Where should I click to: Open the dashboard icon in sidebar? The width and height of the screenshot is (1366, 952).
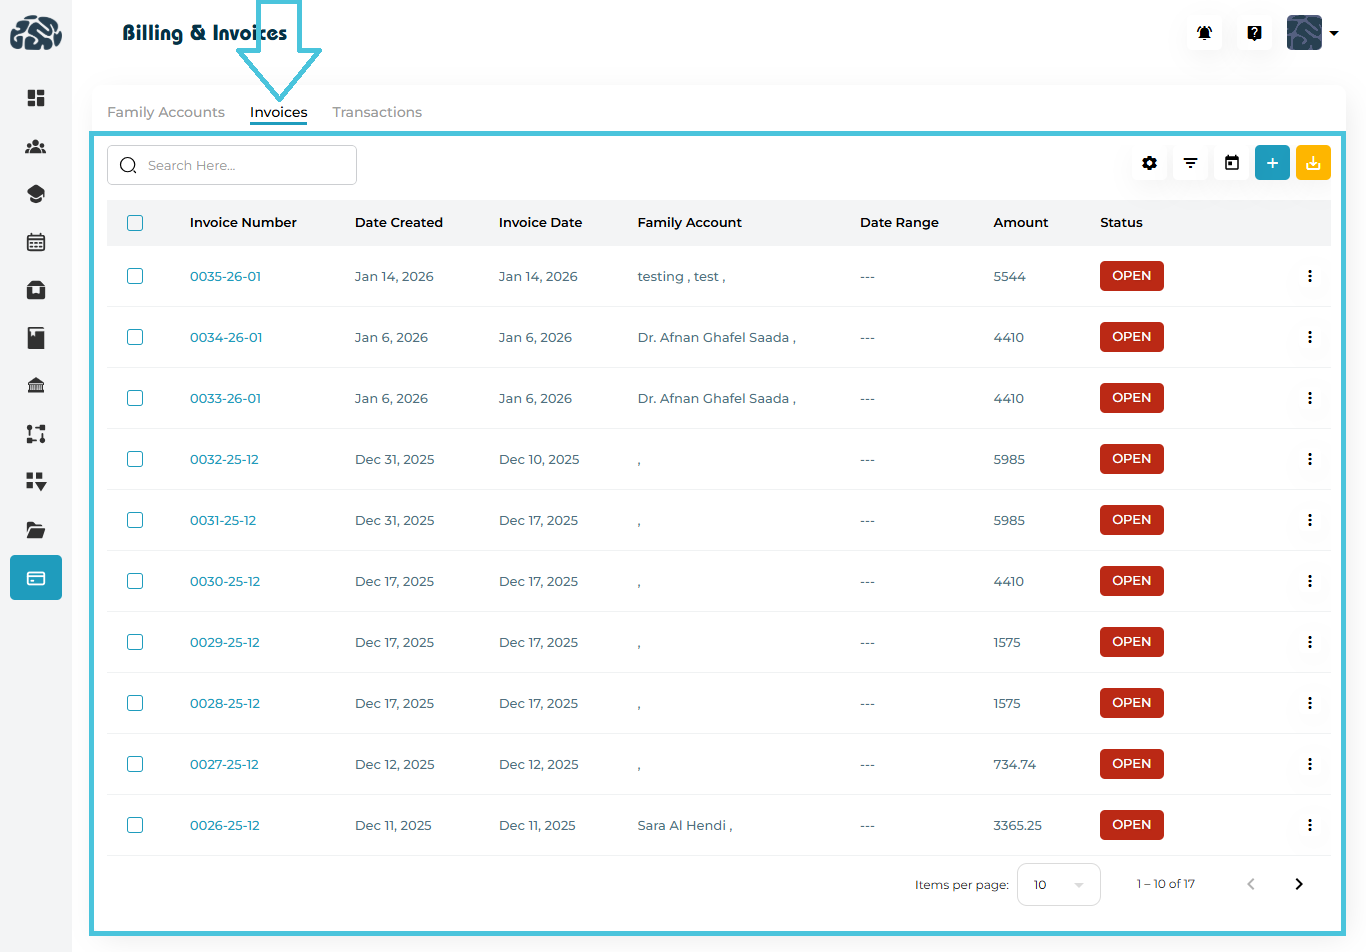(x=36, y=98)
